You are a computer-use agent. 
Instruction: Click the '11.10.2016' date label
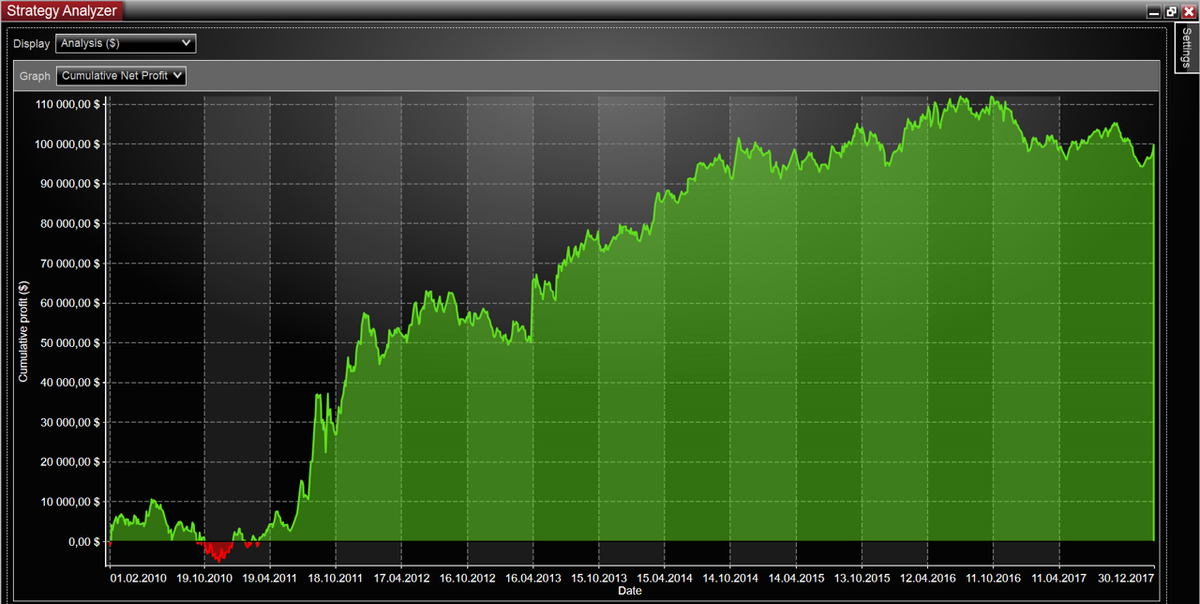pyautogui.click(x=993, y=578)
